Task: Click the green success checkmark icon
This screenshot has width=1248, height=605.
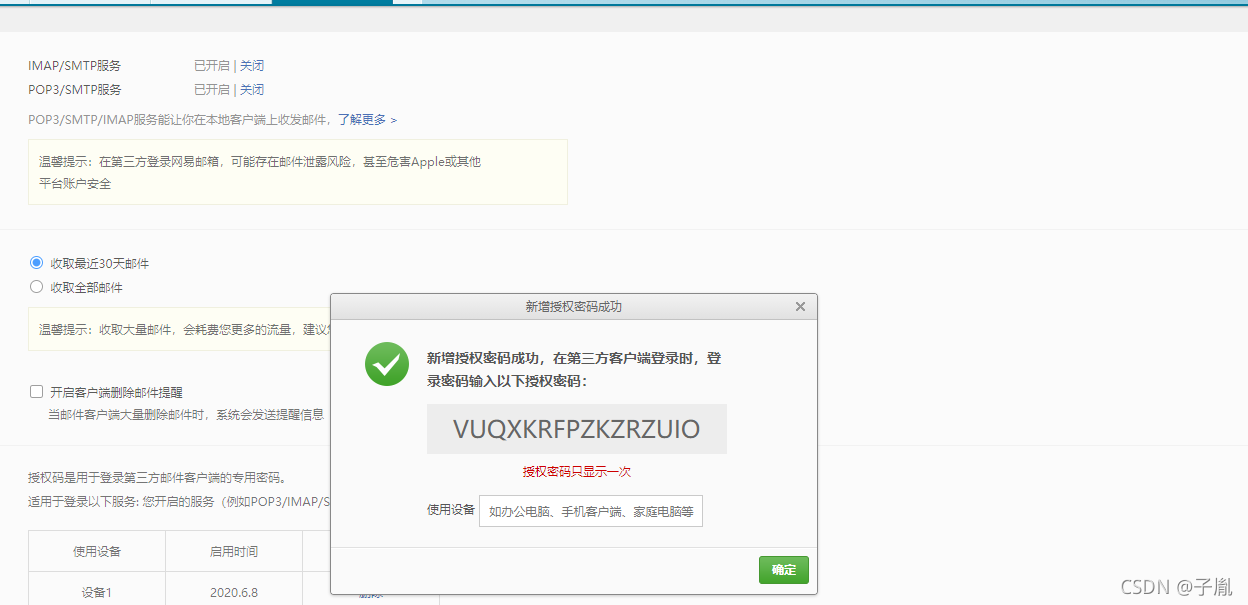Action: coord(386,364)
